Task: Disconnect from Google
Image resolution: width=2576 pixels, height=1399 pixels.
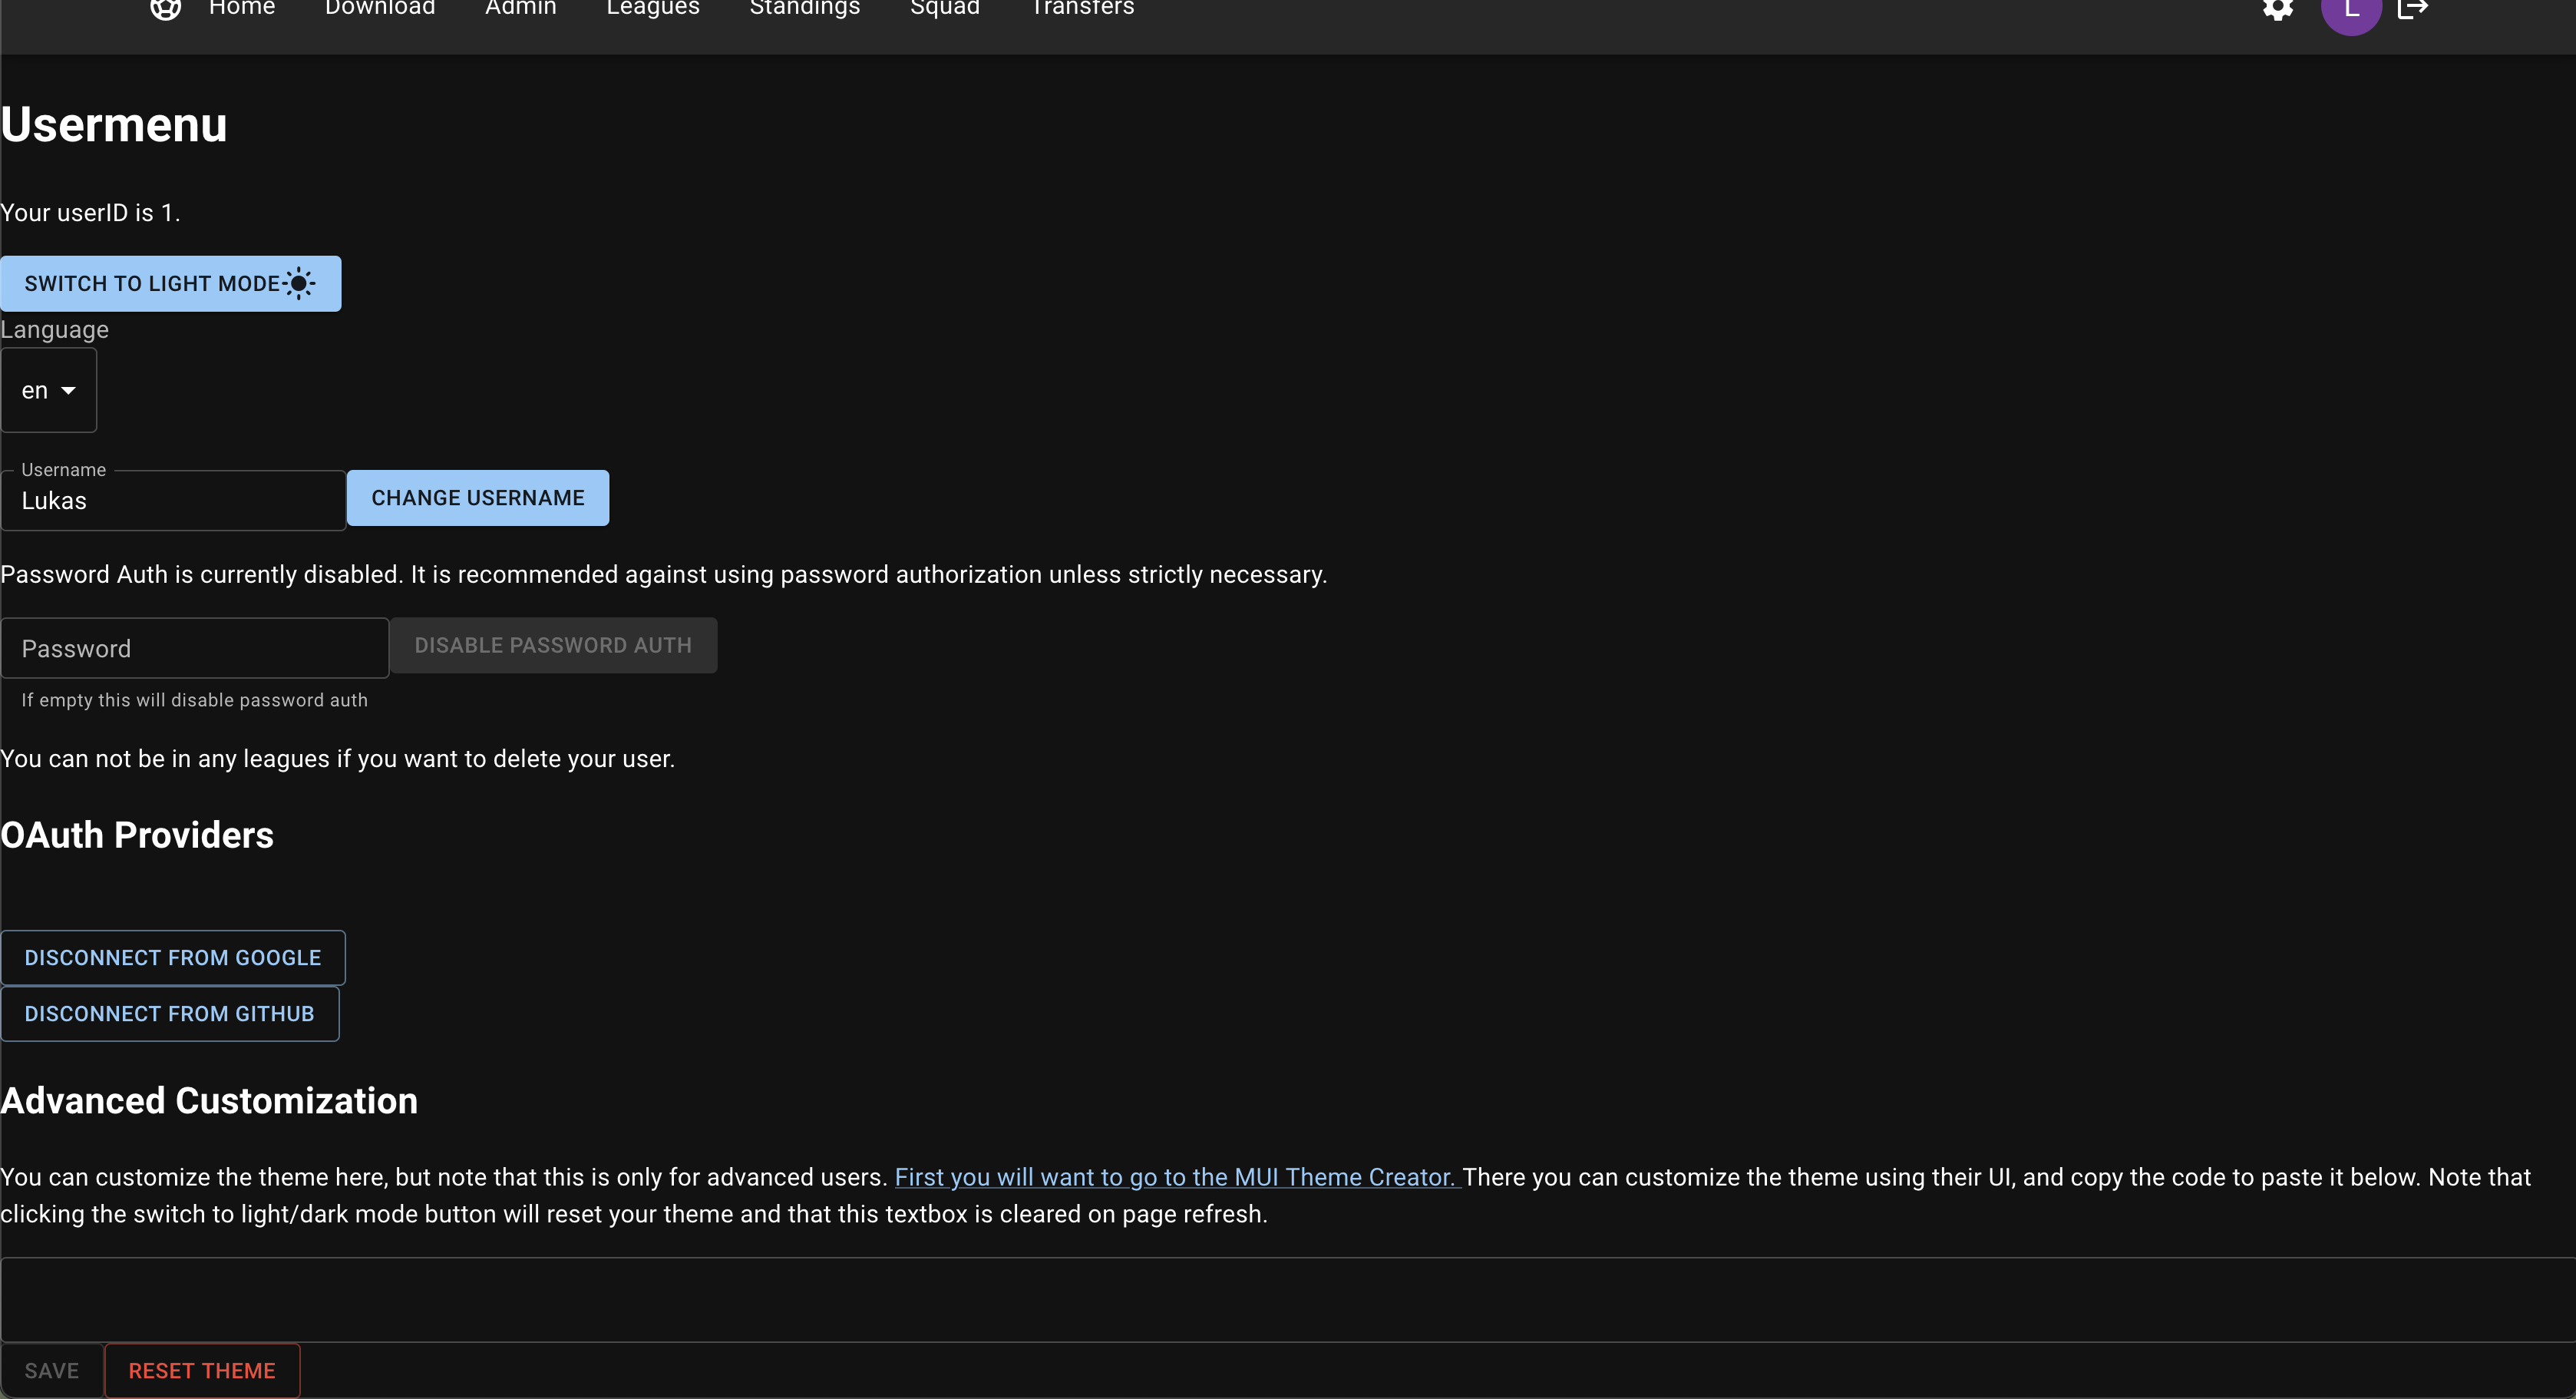Action: (x=173, y=958)
